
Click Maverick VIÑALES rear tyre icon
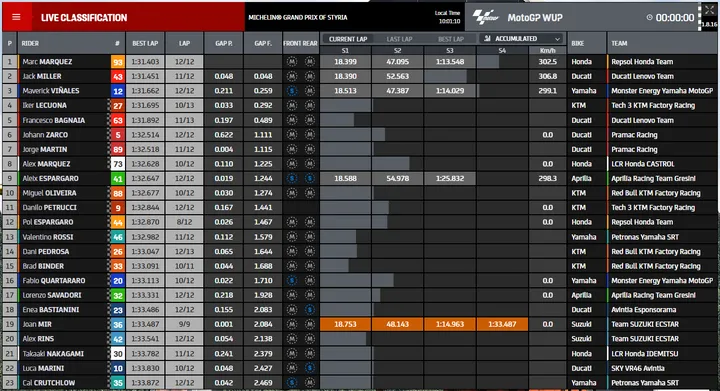pos(310,91)
